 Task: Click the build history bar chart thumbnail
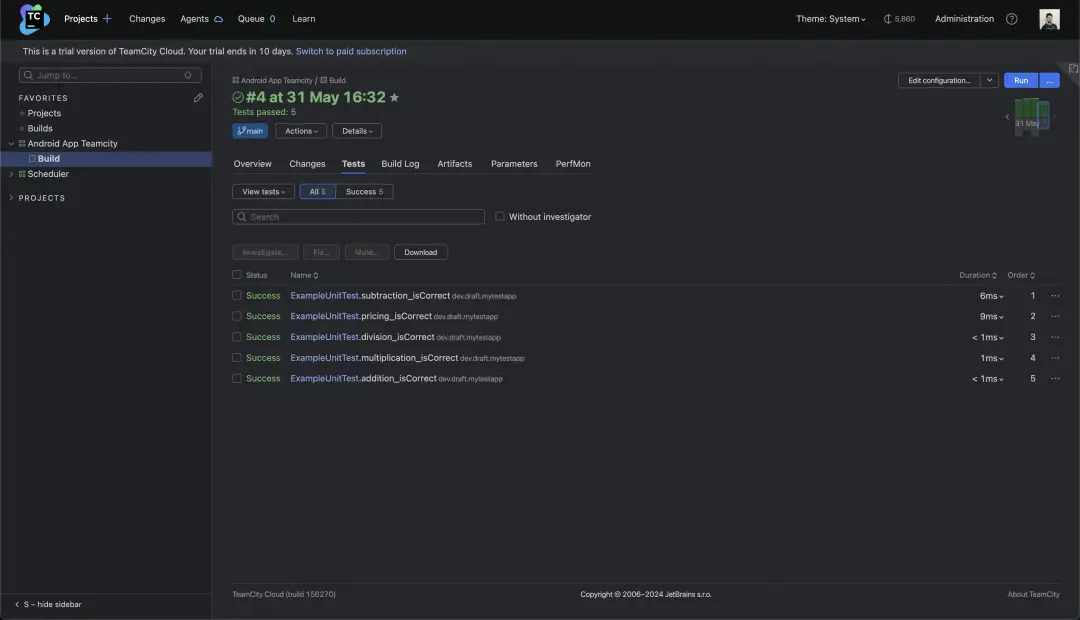[1031, 116]
